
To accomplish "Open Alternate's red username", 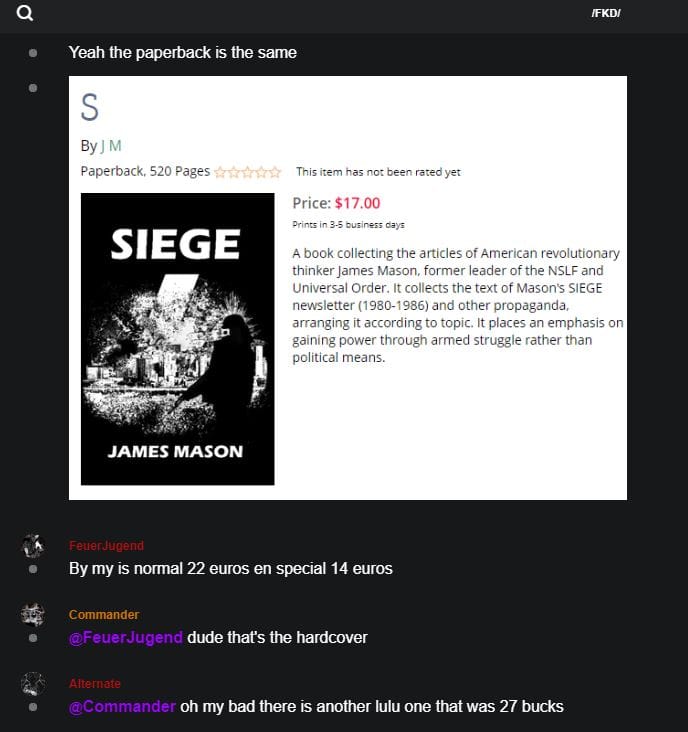I will pyautogui.click(x=95, y=683).
